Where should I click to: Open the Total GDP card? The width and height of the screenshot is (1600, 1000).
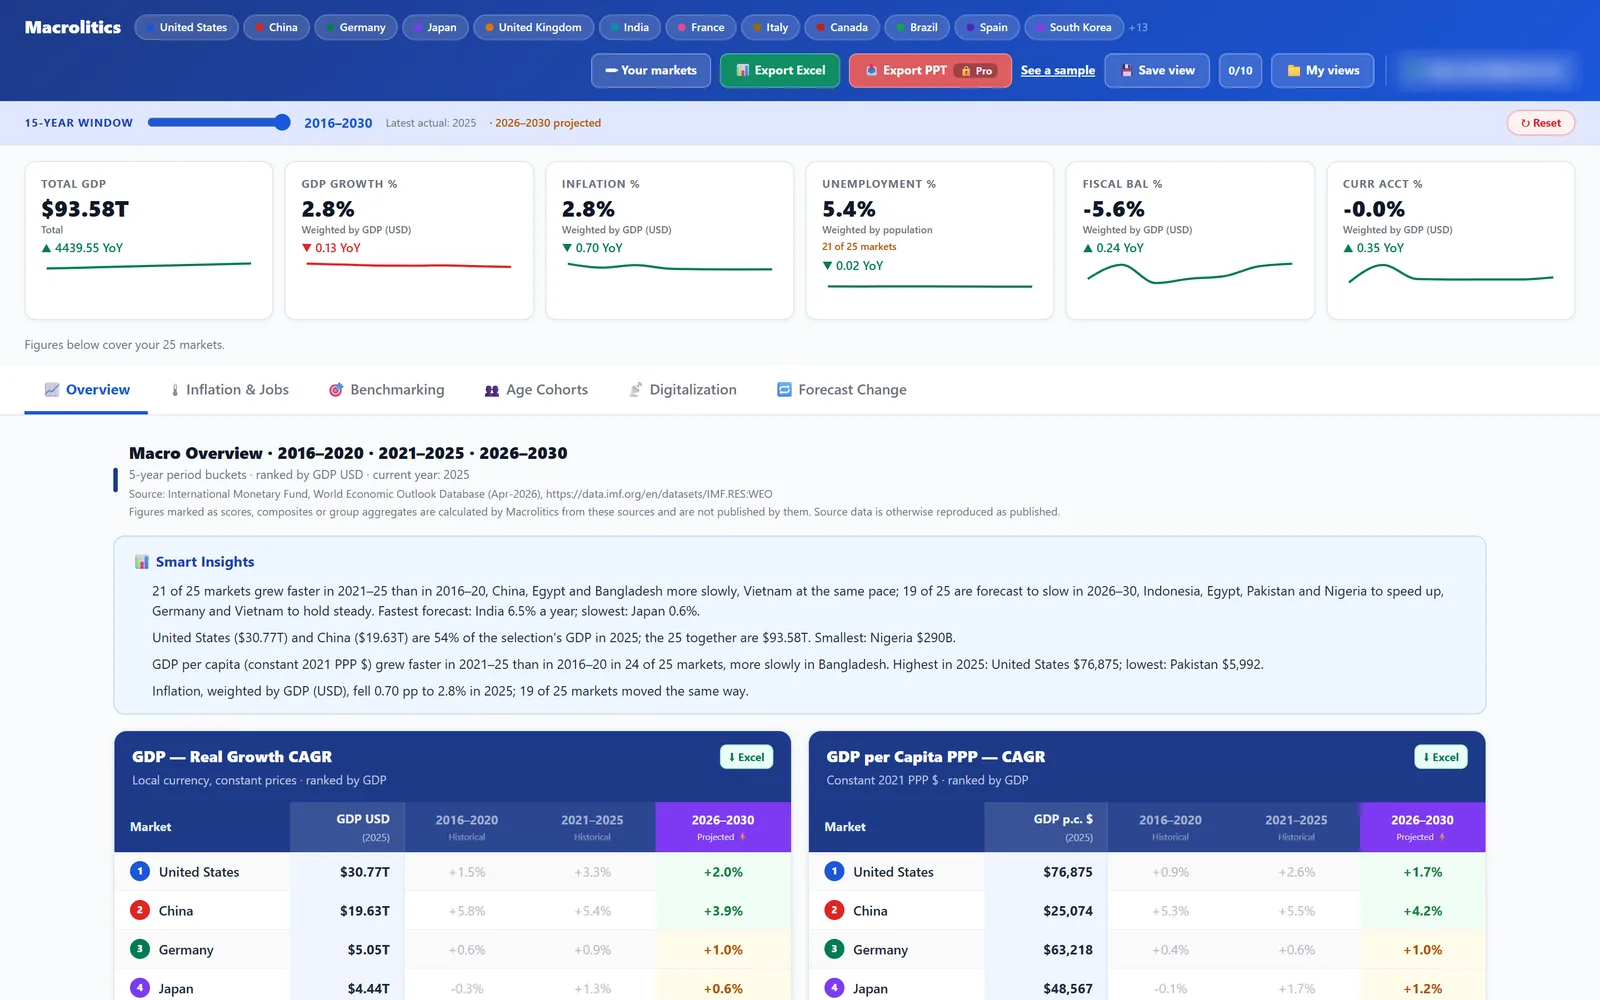pyautogui.click(x=149, y=240)
